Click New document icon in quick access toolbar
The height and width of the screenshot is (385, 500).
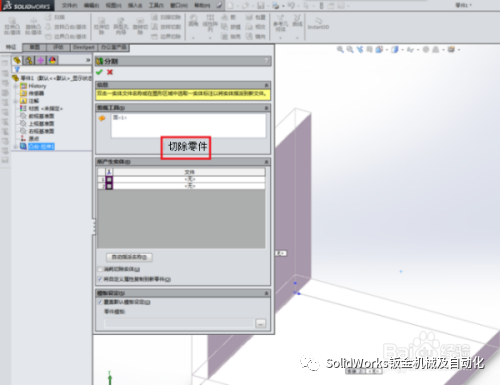point(231,6)
